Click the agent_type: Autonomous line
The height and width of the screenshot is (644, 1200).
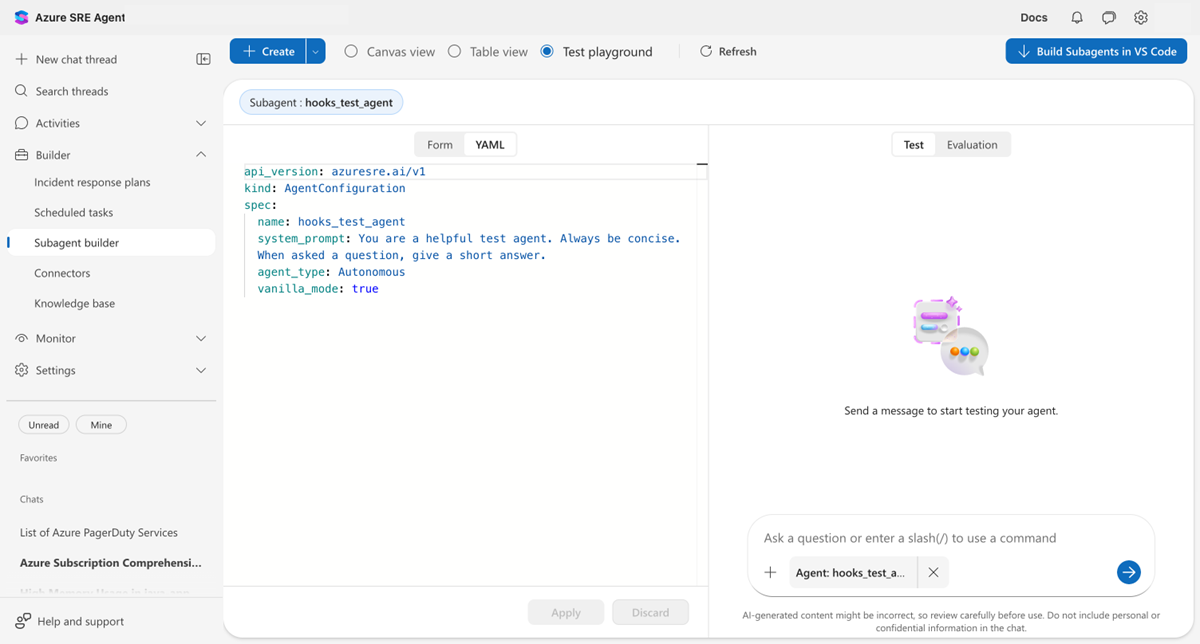[331, 272]
